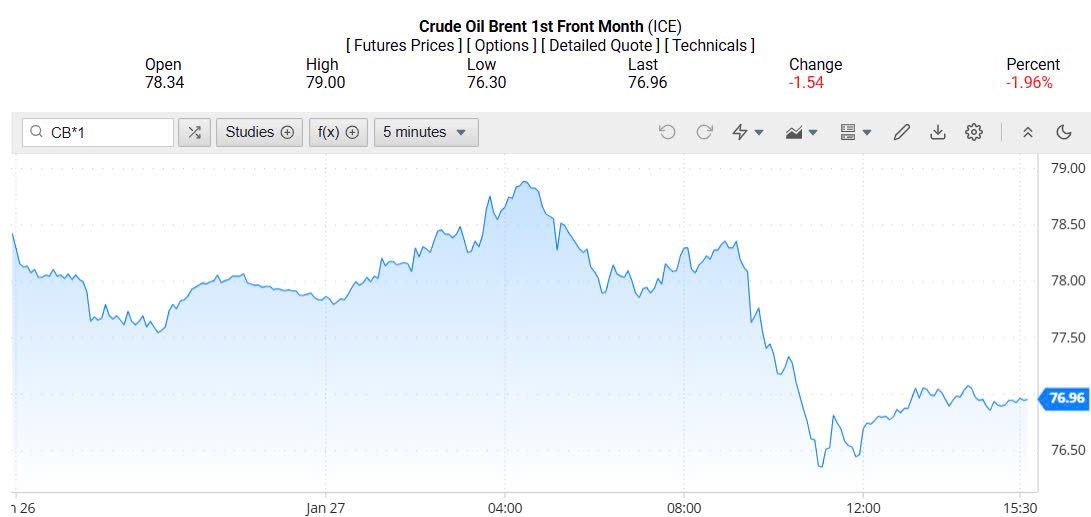
Task: Collapse the chart toolbar
Action: (1027, 132)
